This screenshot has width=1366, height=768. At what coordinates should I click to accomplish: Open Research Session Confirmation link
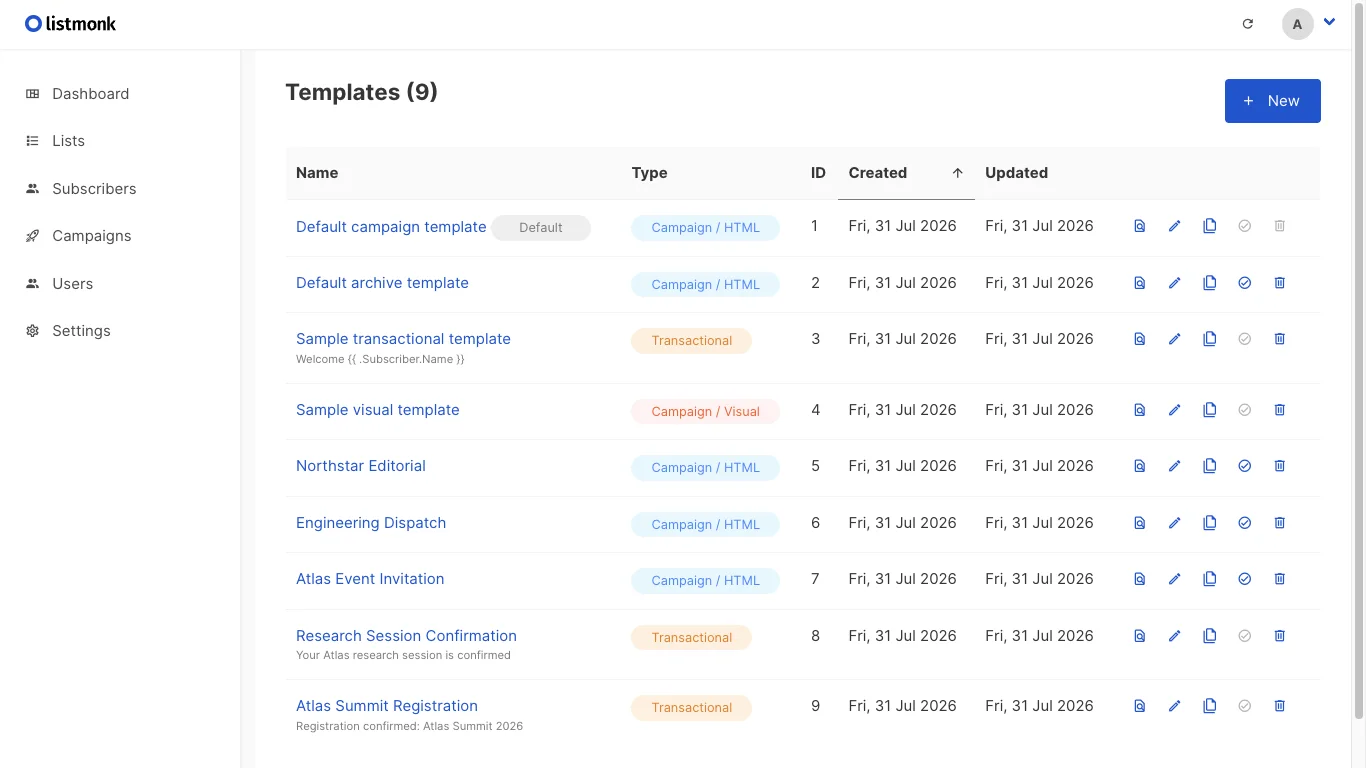pos(406,636)
